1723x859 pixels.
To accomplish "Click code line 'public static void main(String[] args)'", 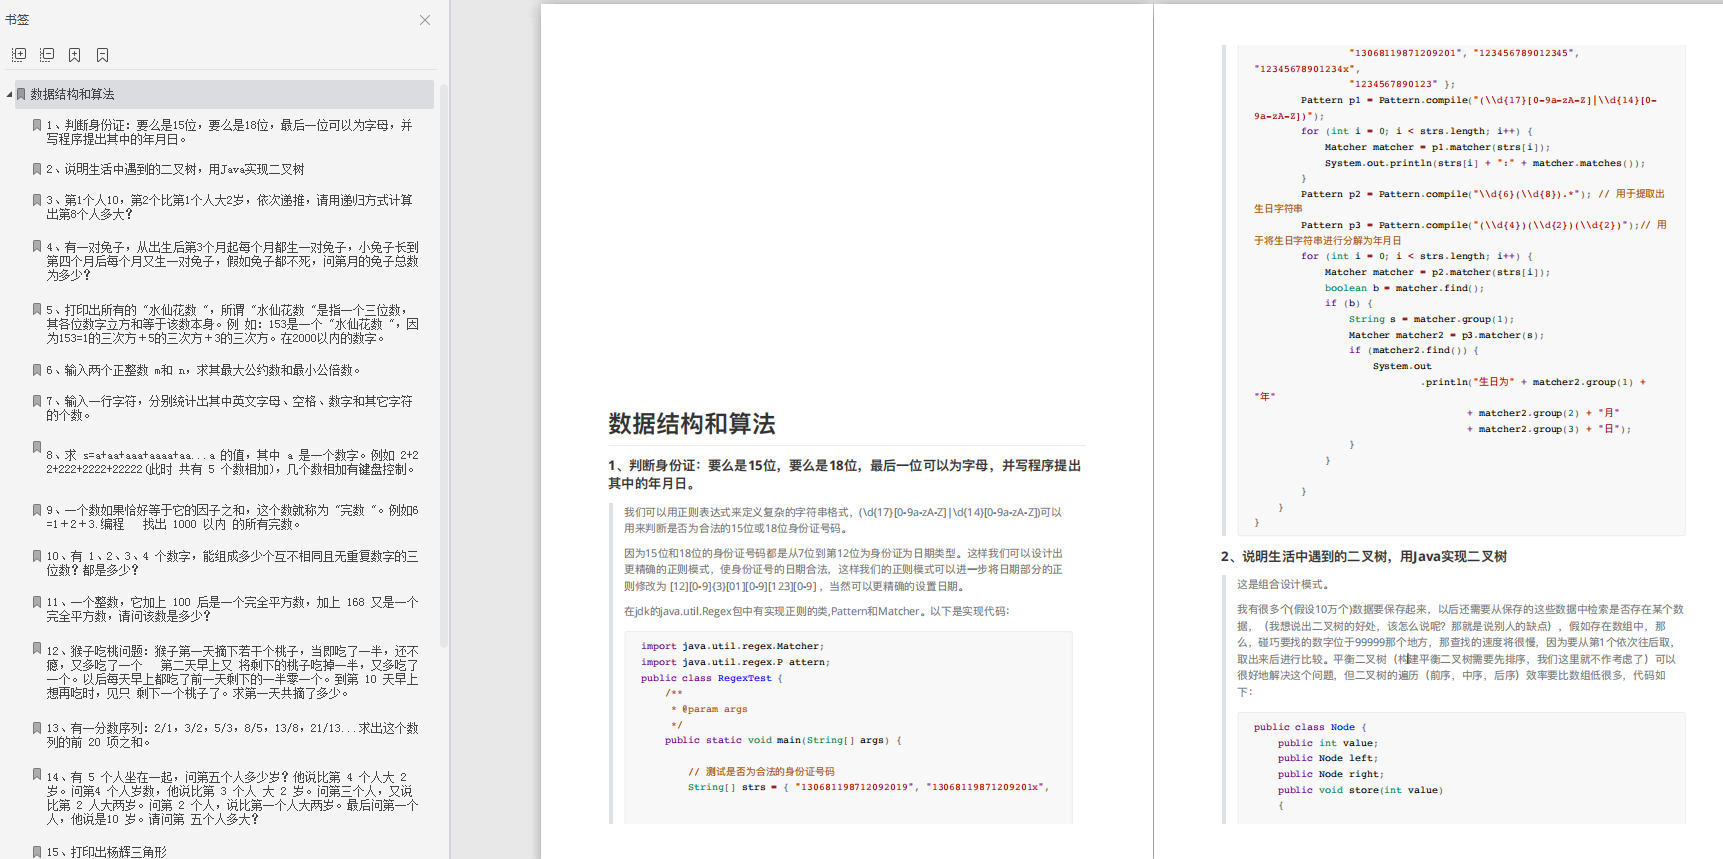I will tap(783, 740).
